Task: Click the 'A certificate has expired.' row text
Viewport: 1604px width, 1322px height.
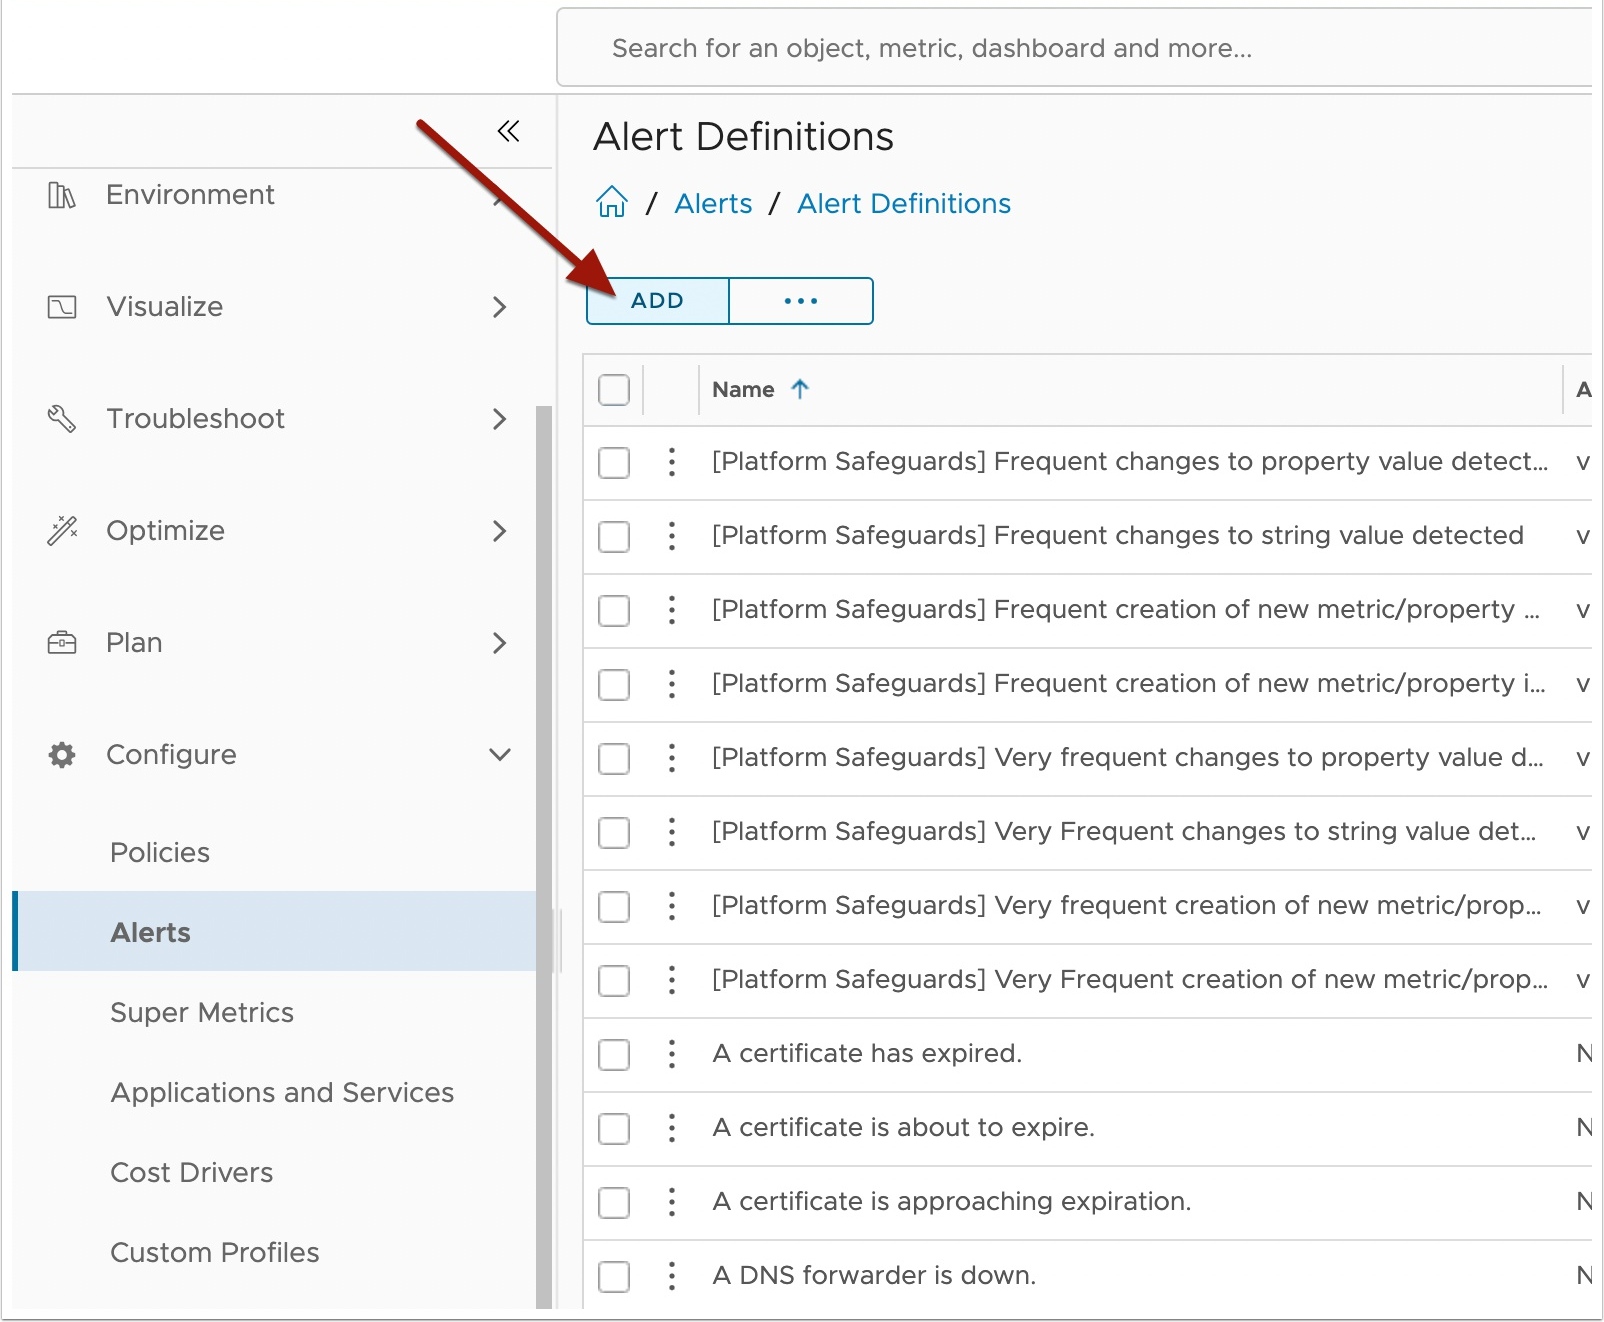Action: click(x=867, y=1054)
